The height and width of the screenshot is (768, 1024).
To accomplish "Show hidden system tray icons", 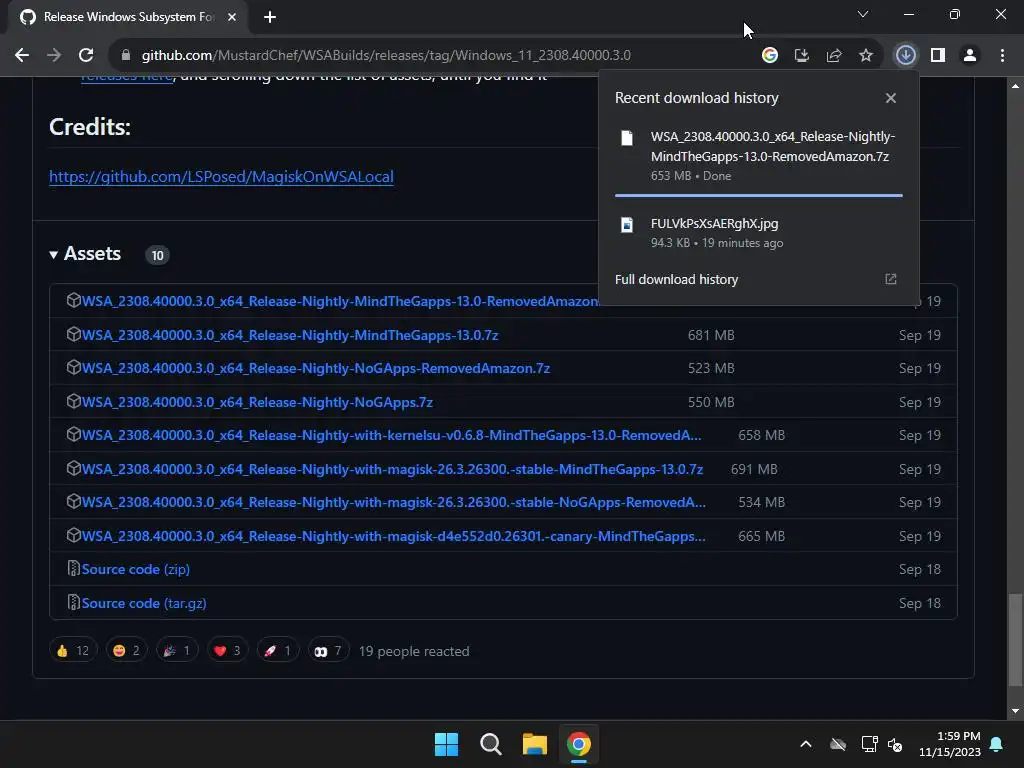I will tap(806, 744).
